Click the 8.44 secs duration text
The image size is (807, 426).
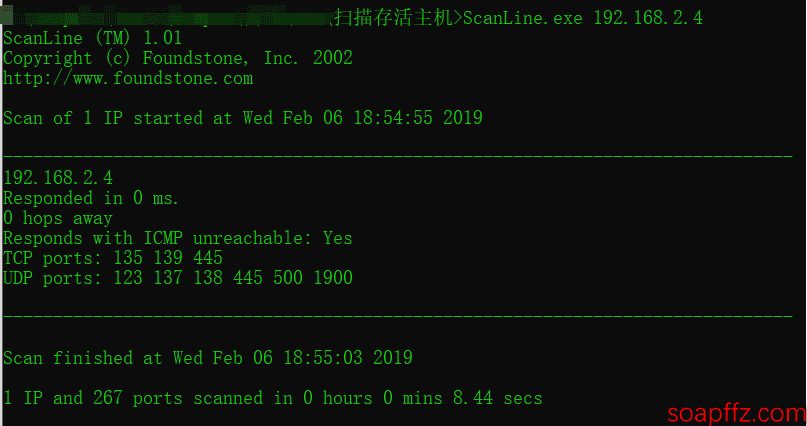coord(497,398)
